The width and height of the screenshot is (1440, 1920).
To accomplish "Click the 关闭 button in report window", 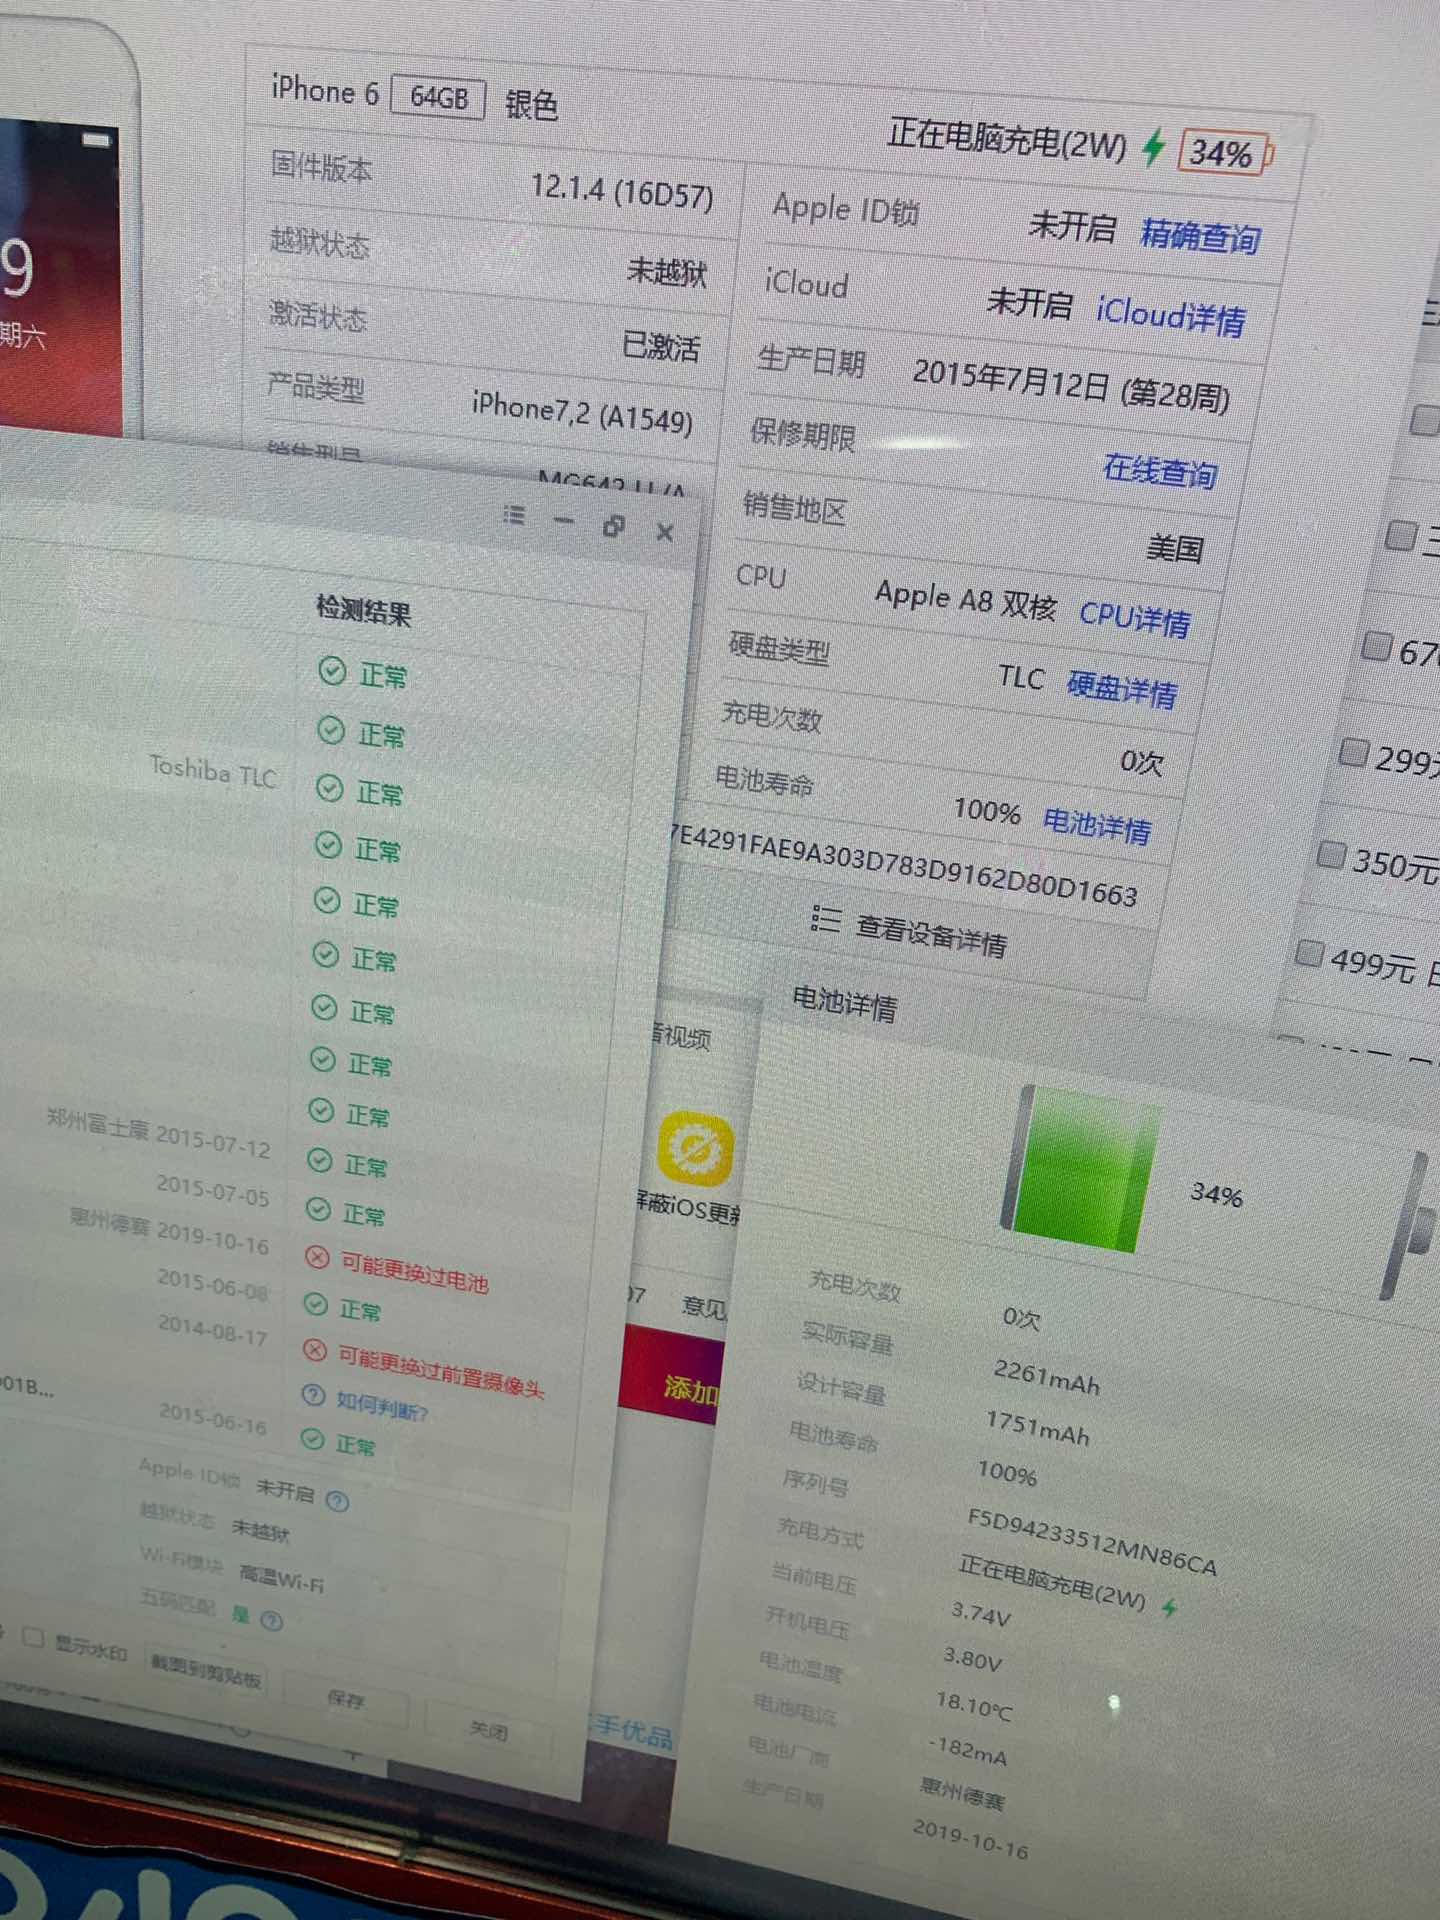I will click(488, 1729).
